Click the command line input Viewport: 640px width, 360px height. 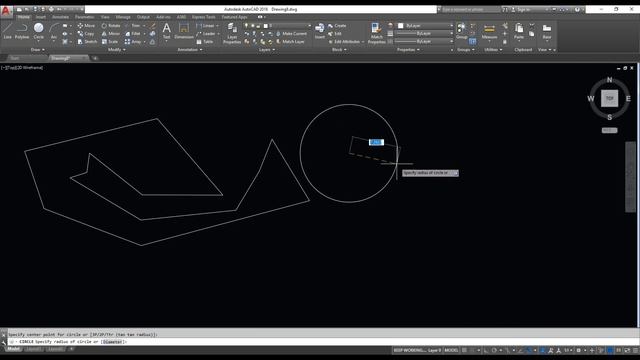[322, 342]
